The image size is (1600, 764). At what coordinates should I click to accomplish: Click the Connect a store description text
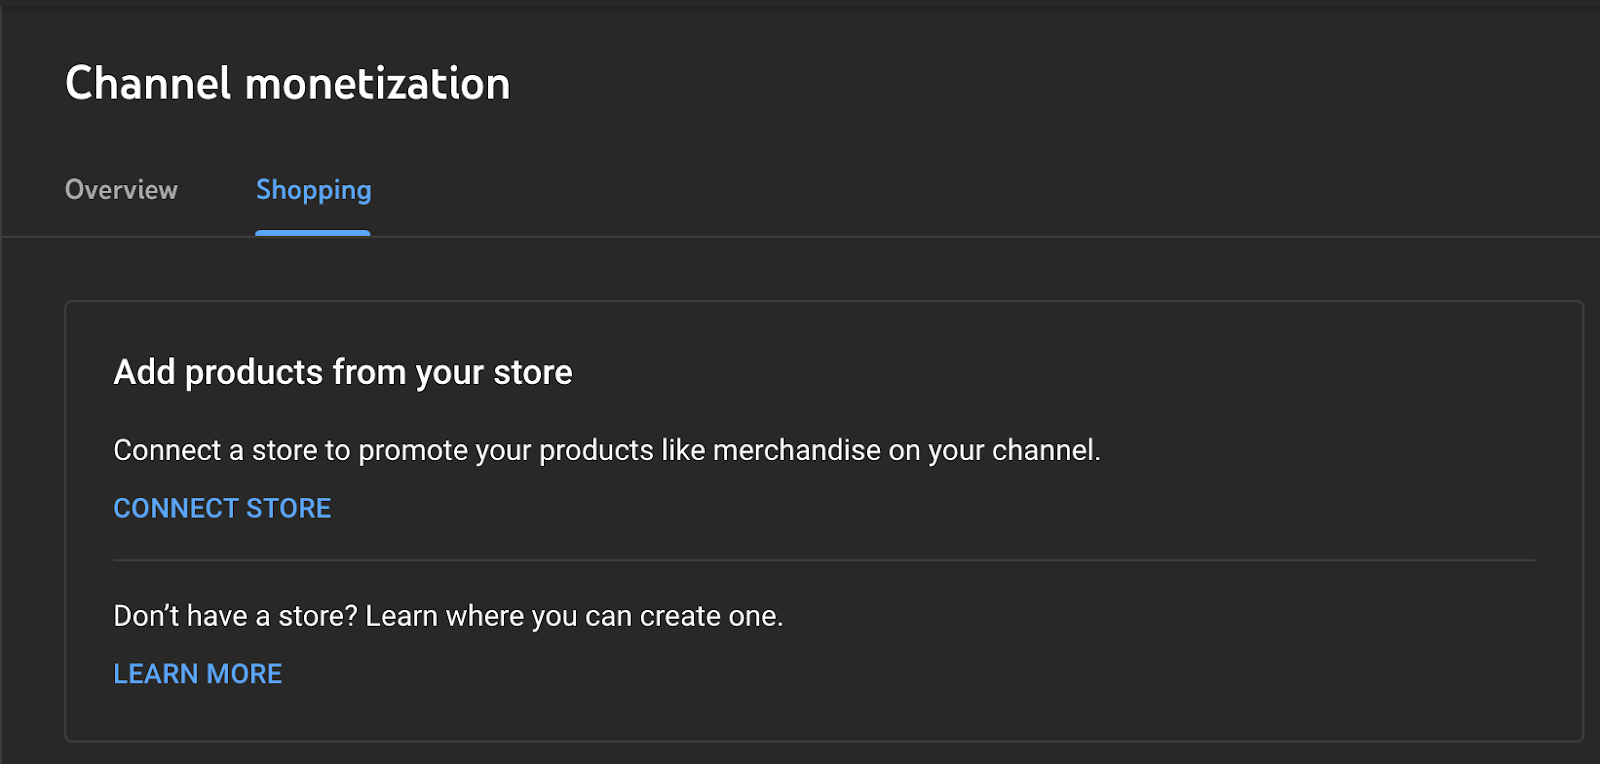(x=607, y=450)
